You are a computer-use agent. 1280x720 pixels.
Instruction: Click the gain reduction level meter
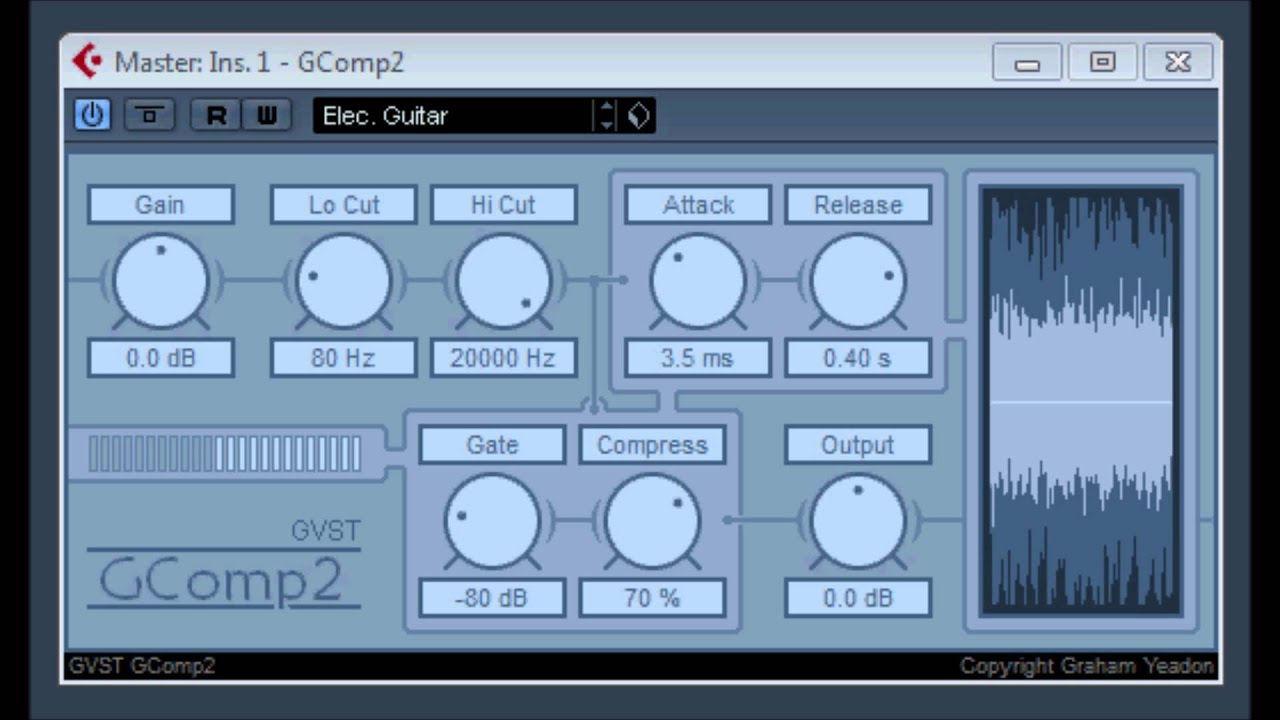pos(225,454)
